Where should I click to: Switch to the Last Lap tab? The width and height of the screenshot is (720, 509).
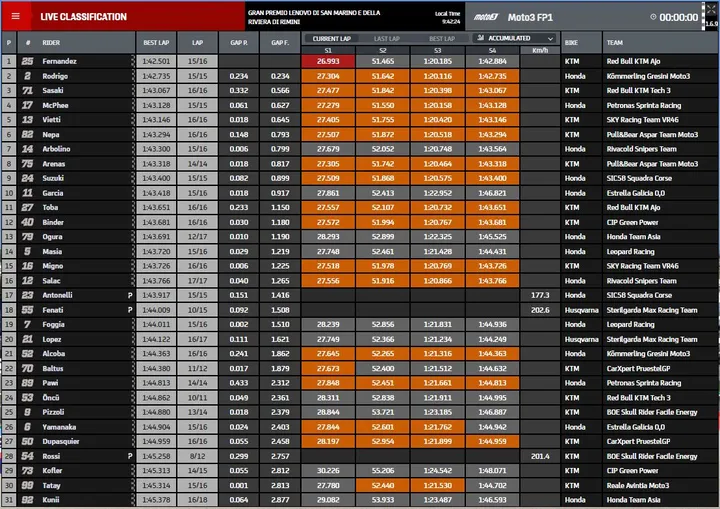(x=387, y=39)
